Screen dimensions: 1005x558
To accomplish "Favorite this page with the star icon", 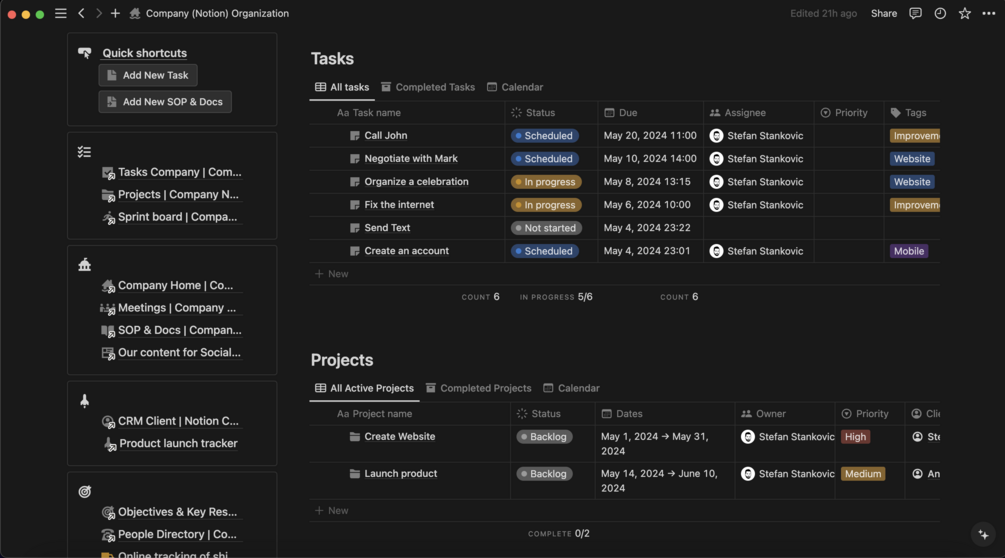I will [x=964, y=14].
